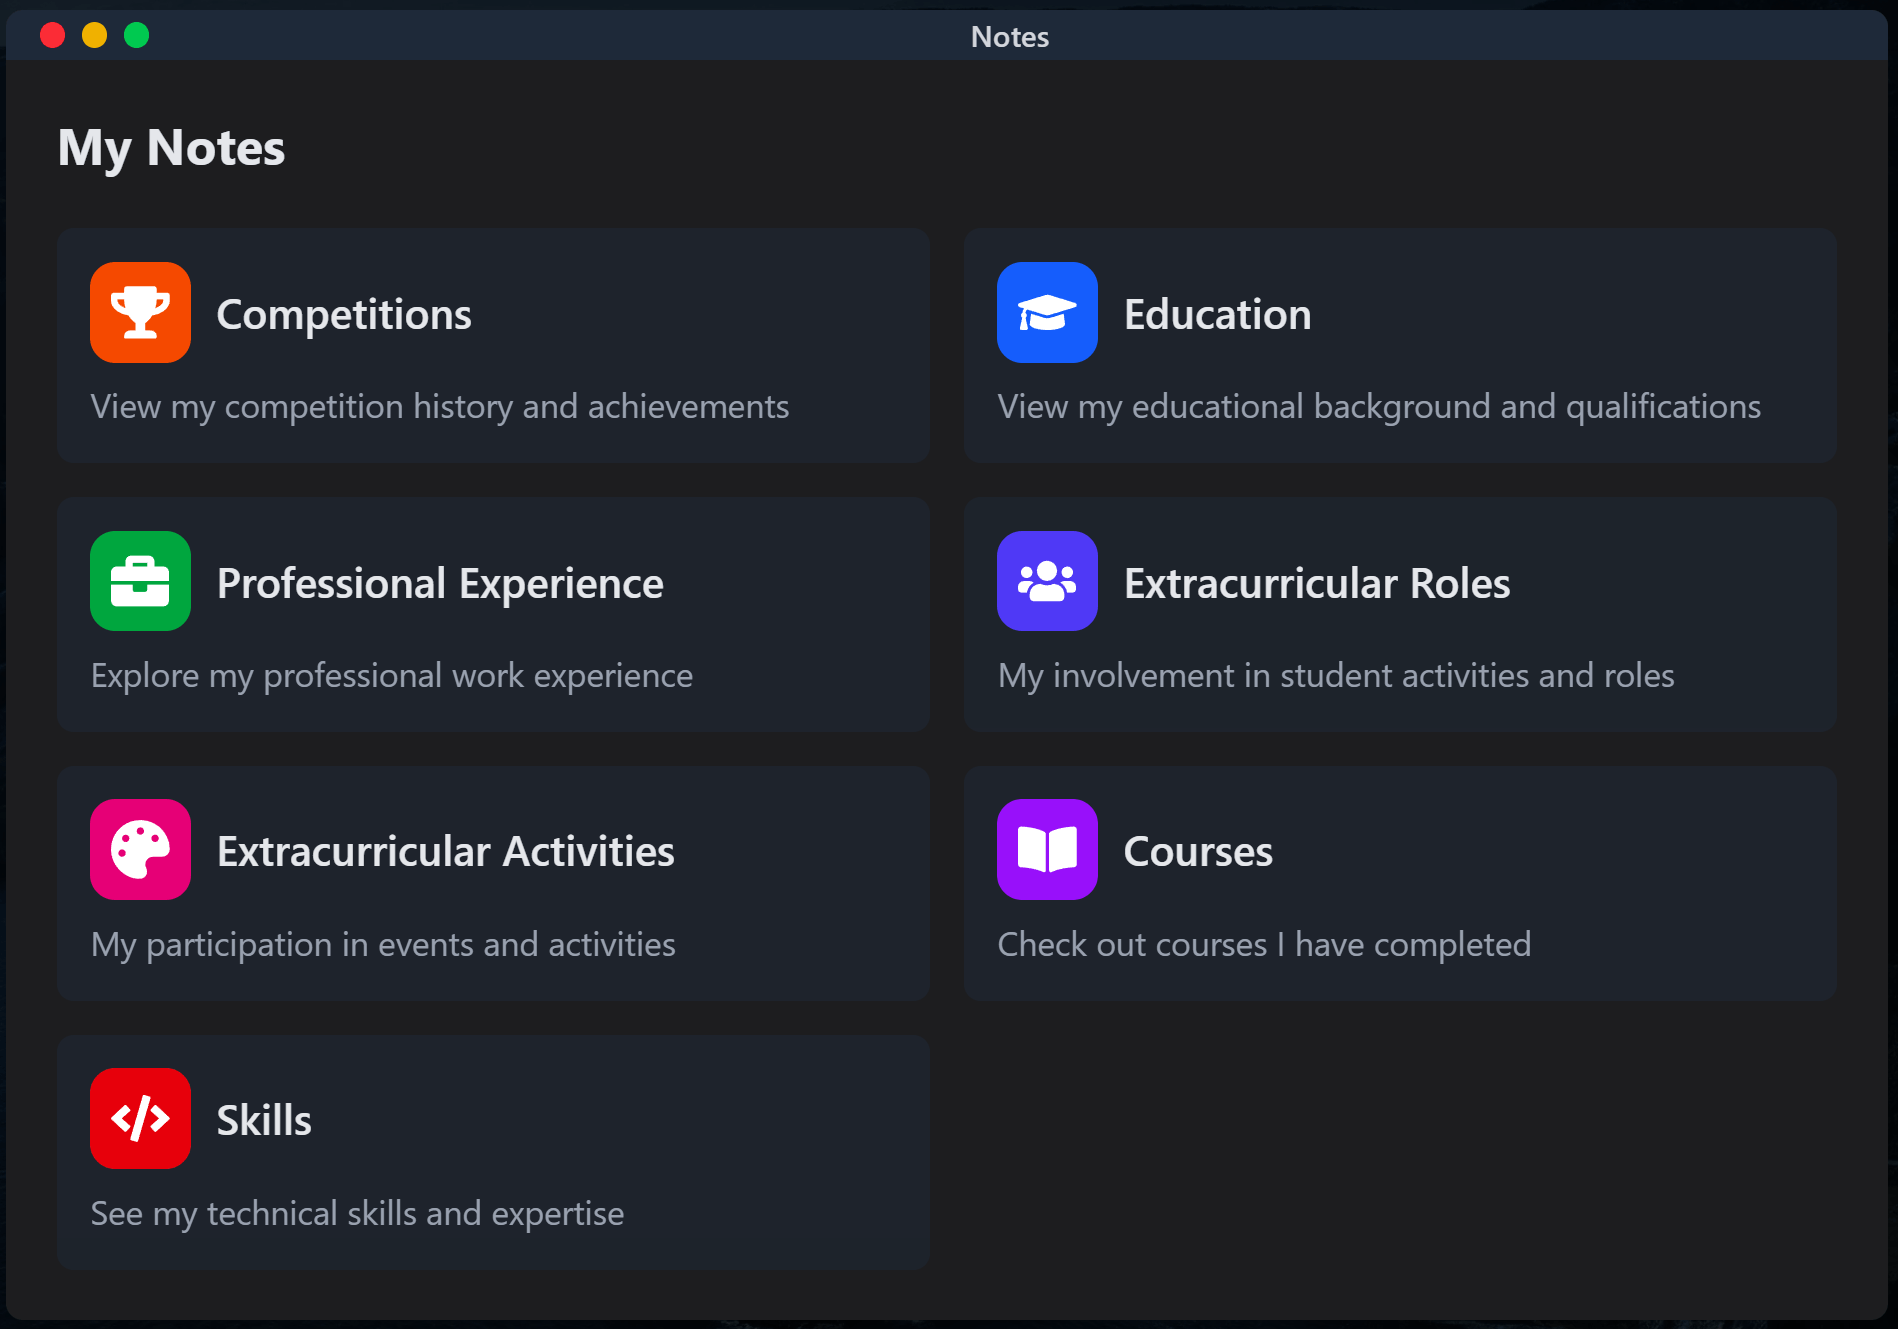The width and height of the screenshot is (1898, 1329).
Task: Click the My Notes heading
Action: click(x=171, y=148)
